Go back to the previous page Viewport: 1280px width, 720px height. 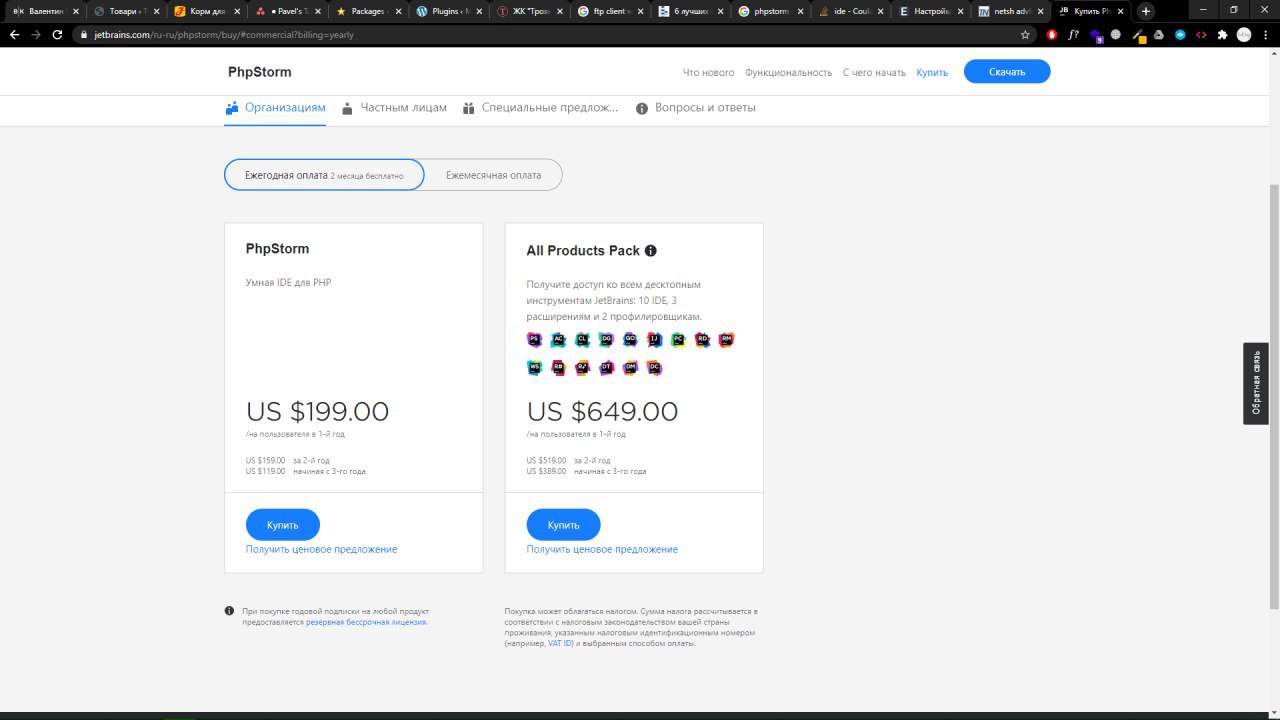pos(14,34)
